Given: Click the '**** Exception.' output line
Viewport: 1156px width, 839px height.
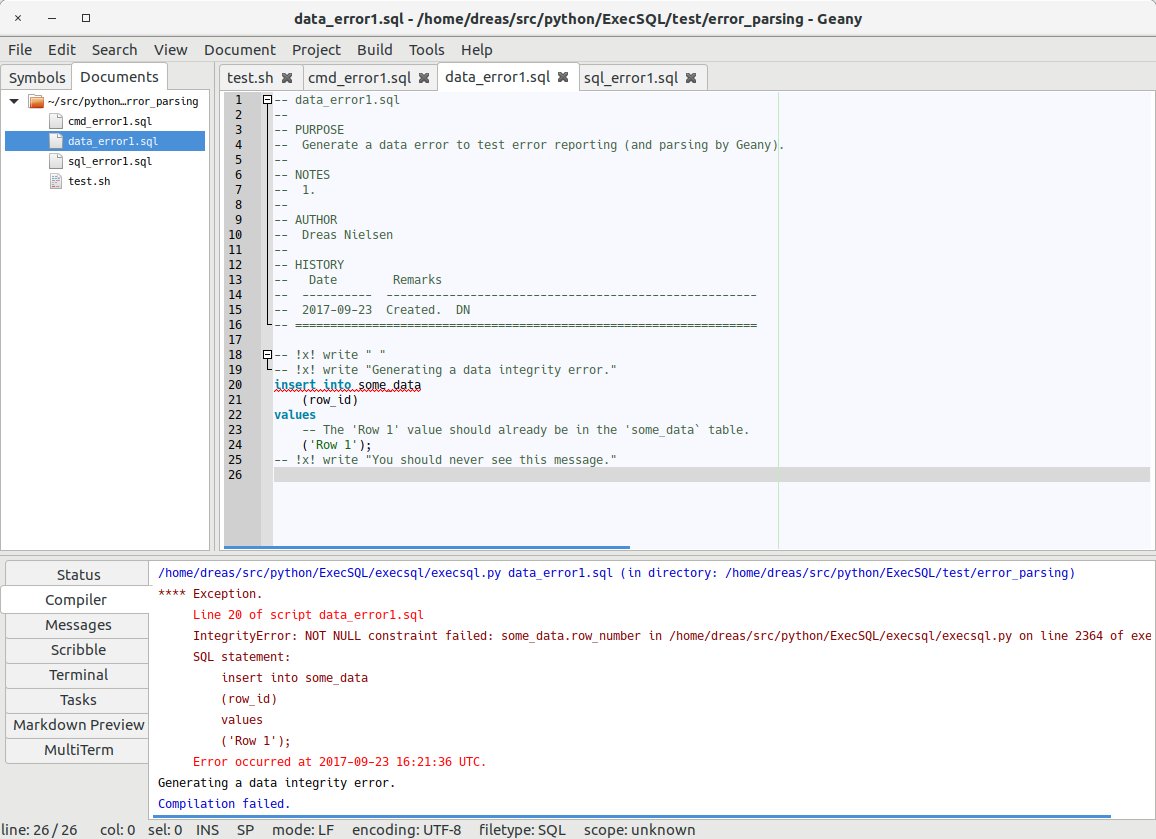Looking at the screenshot, I should [209, 593].
